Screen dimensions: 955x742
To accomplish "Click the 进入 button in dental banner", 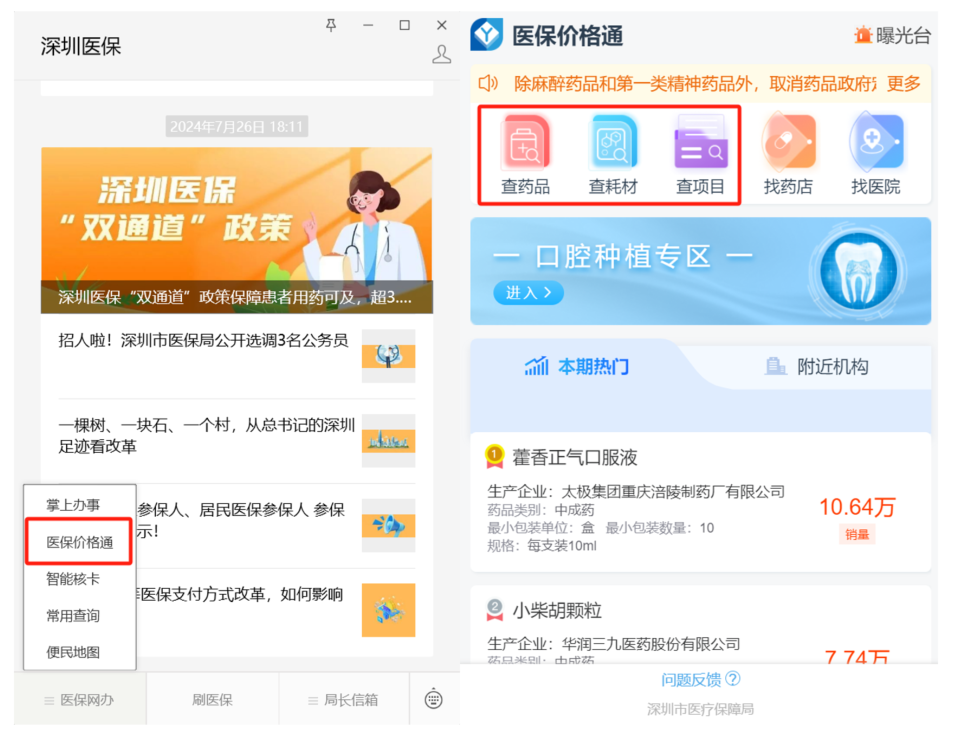I will [528, 293].
